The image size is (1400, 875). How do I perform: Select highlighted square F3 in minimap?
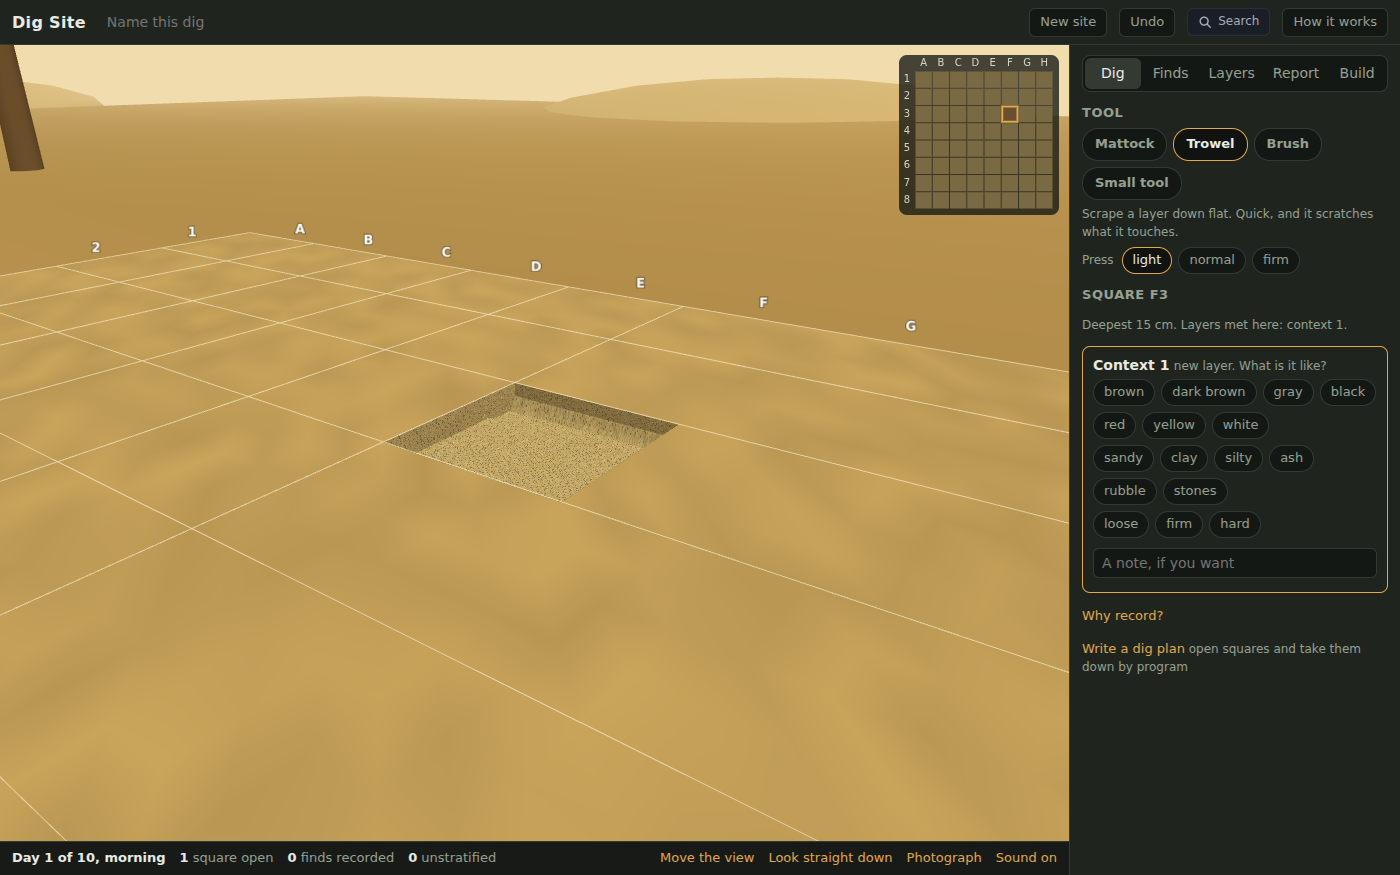[x=1010, y=114]
